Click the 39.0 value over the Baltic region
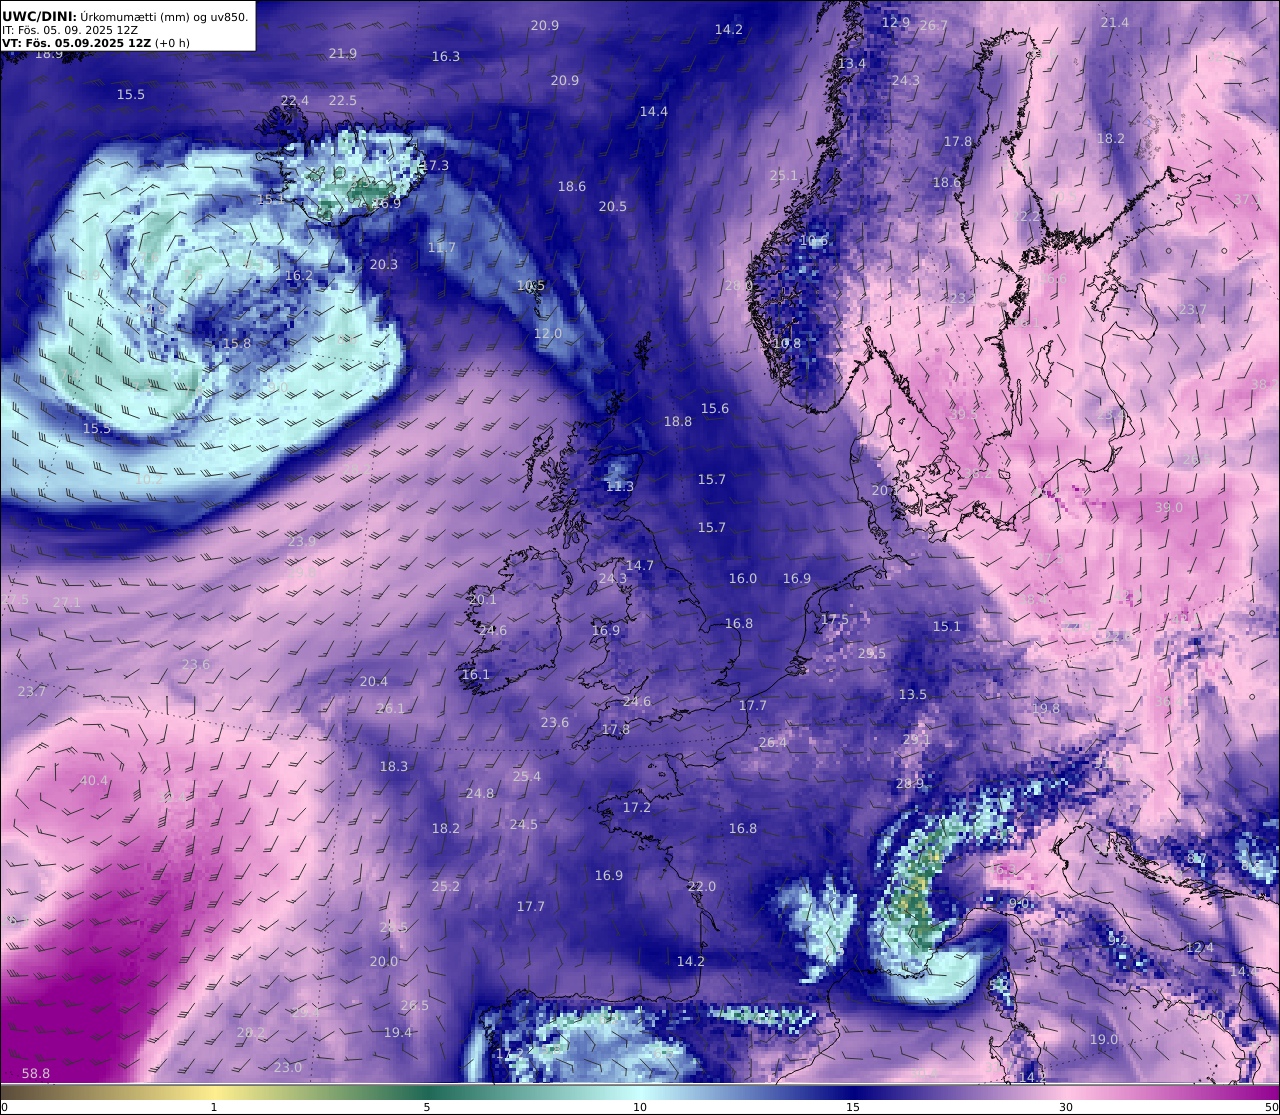Image resolution: width=1280 pixels, height=1115 pixels. [x=1169, y=507]
